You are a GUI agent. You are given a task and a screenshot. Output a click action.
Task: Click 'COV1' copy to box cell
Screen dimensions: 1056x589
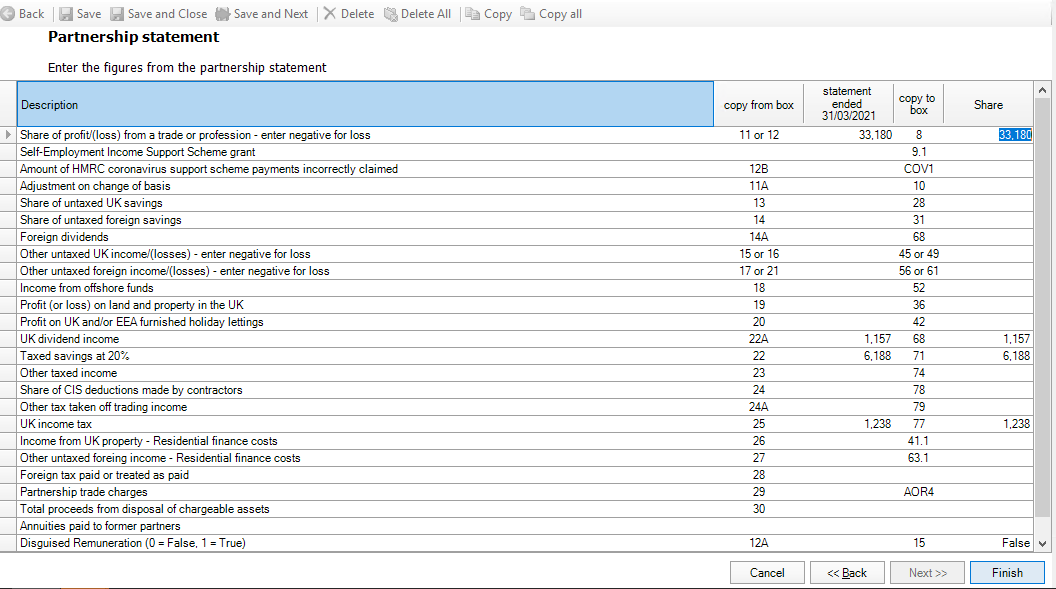[x=919, y=169]
